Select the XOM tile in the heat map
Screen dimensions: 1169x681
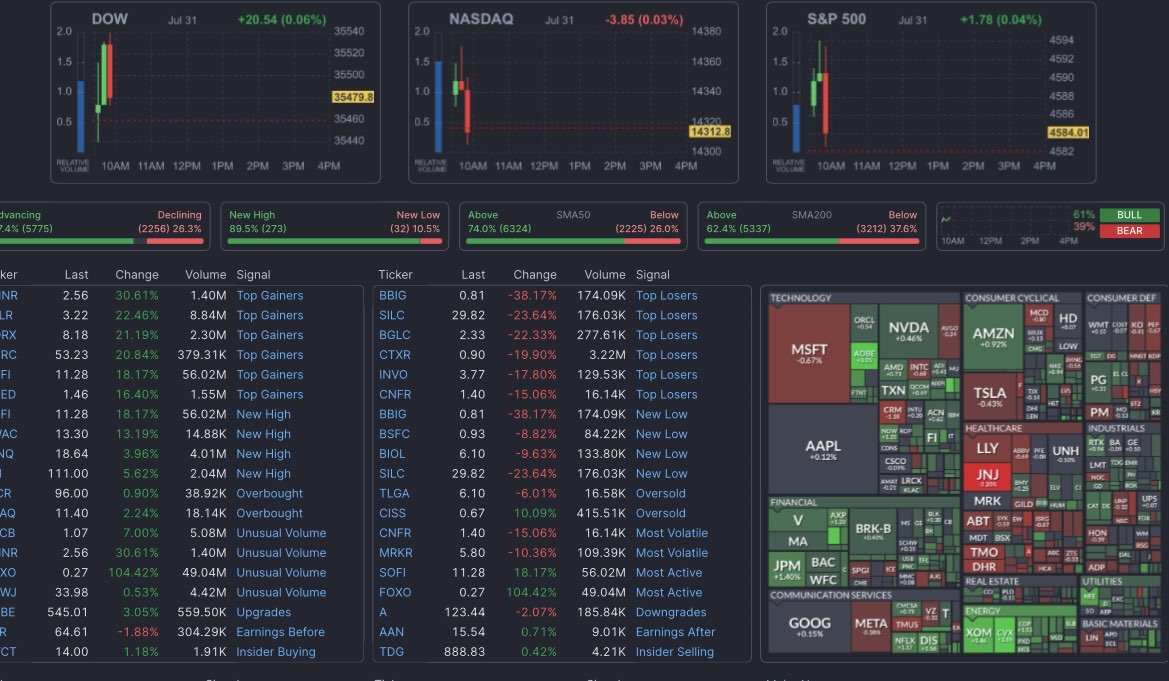(978, 636)
